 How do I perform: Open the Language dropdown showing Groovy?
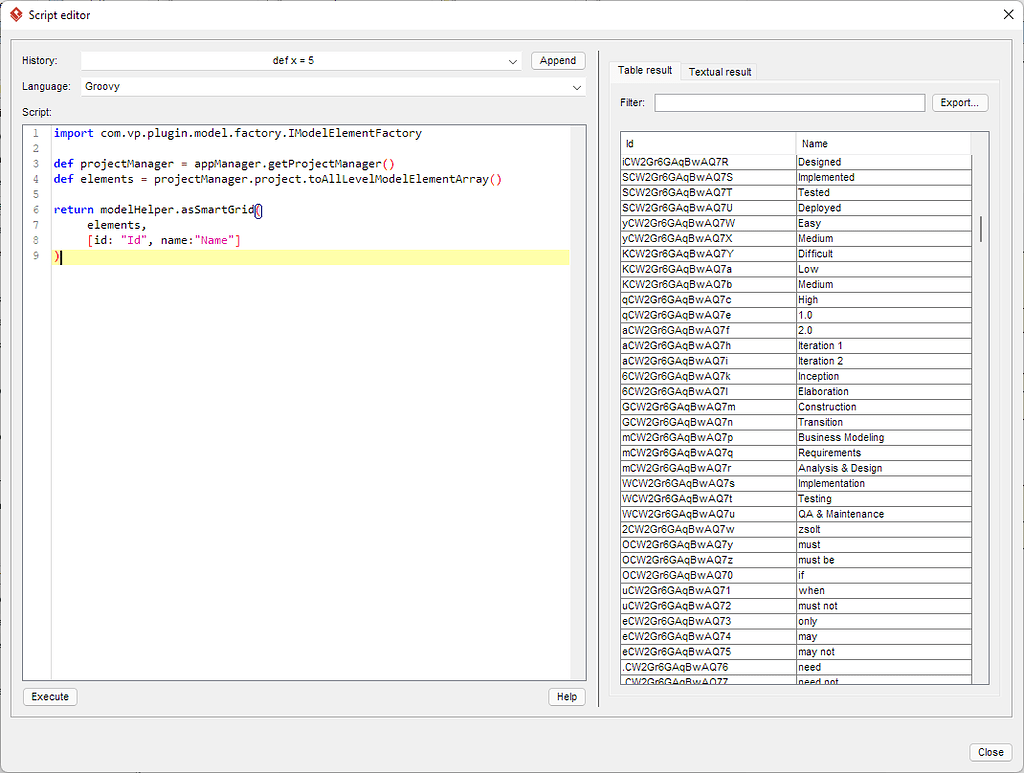330,86
